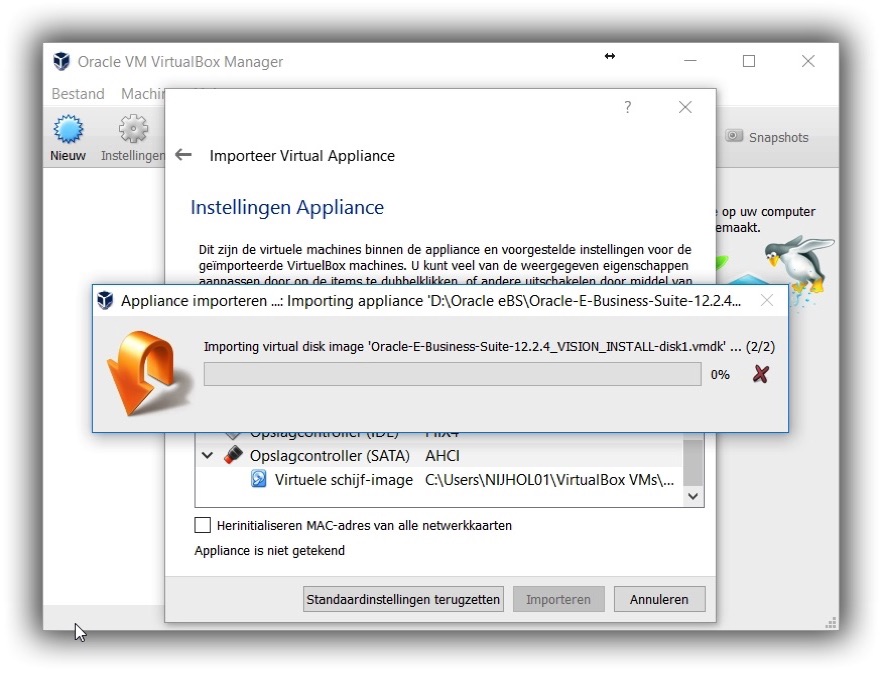Click the 0% progress percentage text
Screen dimensions: 882x673
(x=720, y=375)
